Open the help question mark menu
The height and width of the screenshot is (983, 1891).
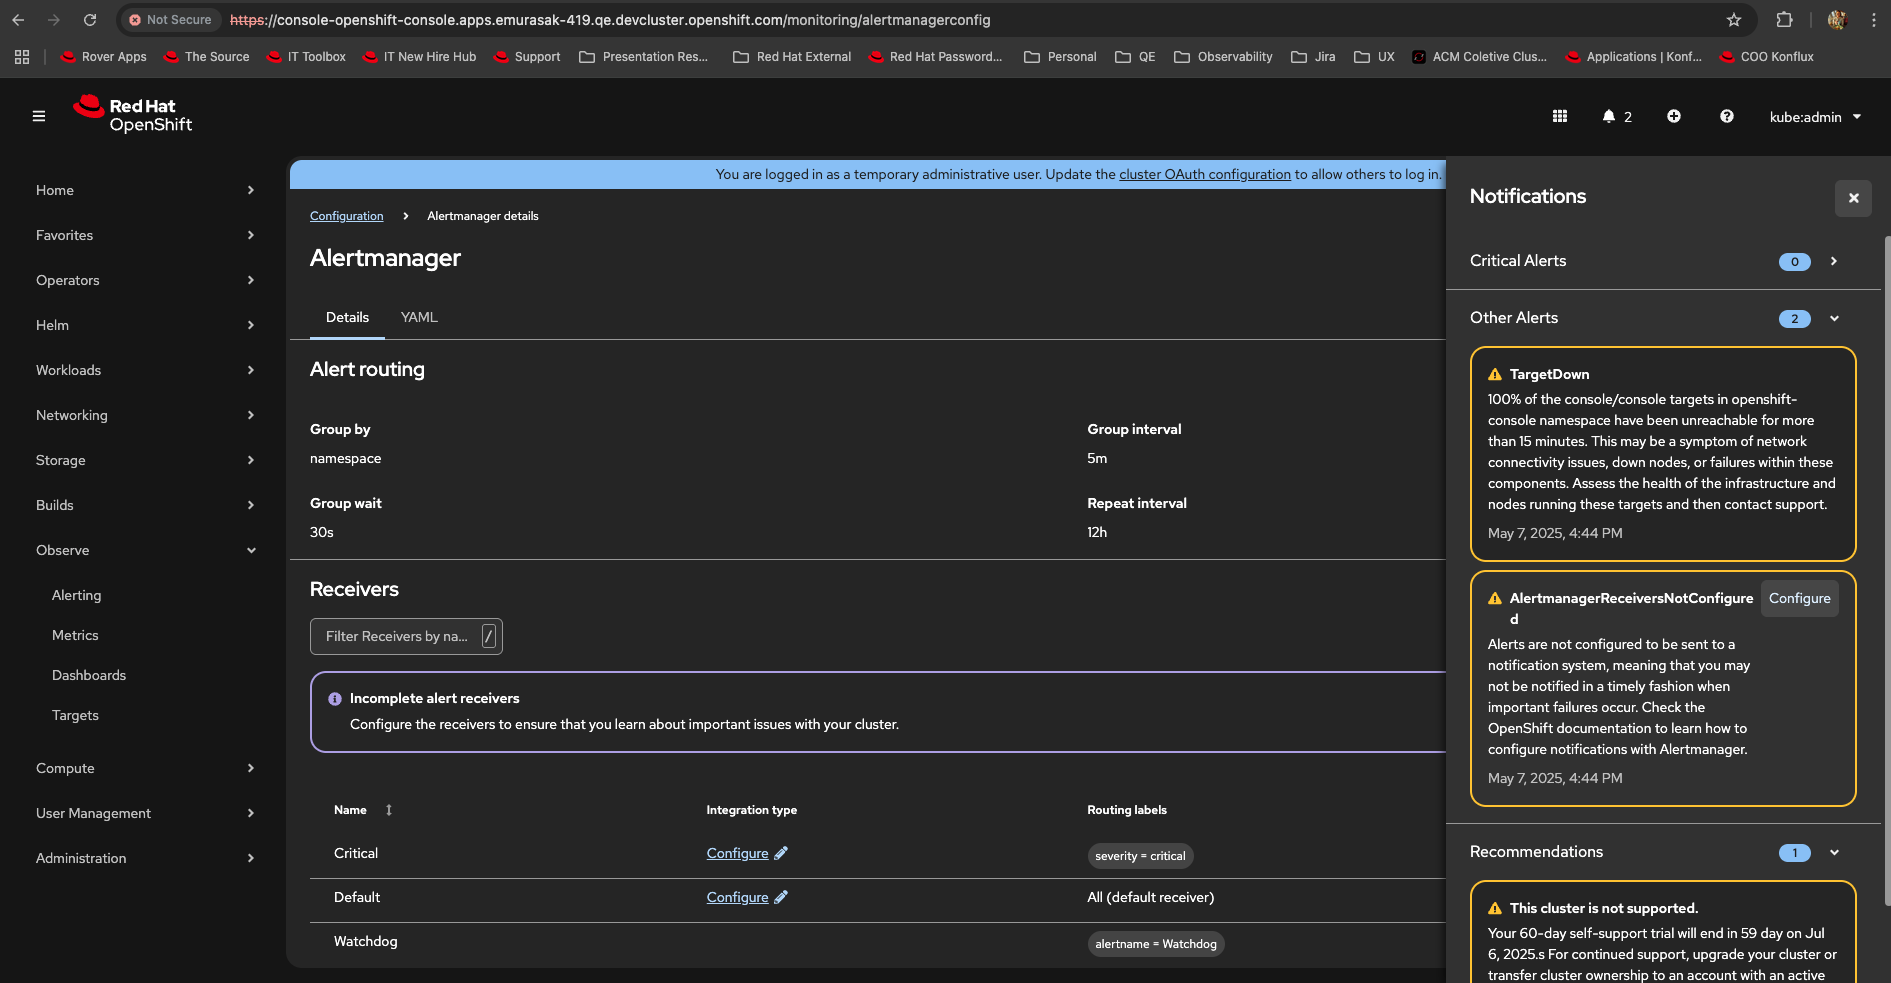pyautogui.click(x=1726, y=116)
